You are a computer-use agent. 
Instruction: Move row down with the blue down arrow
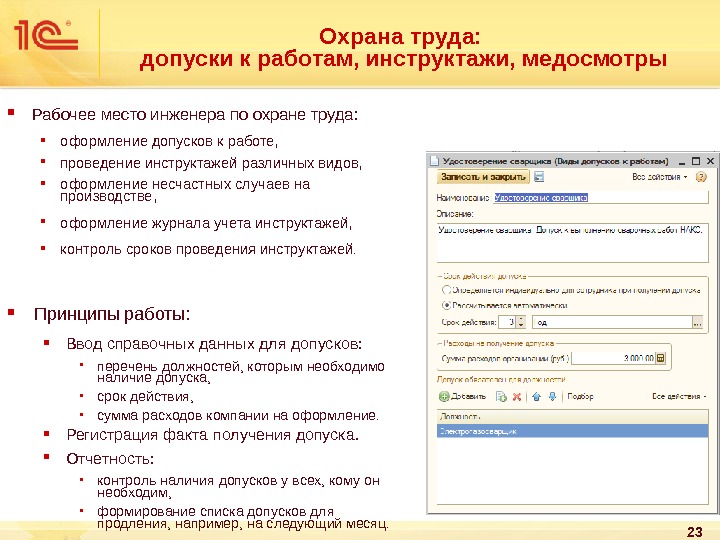552,396
